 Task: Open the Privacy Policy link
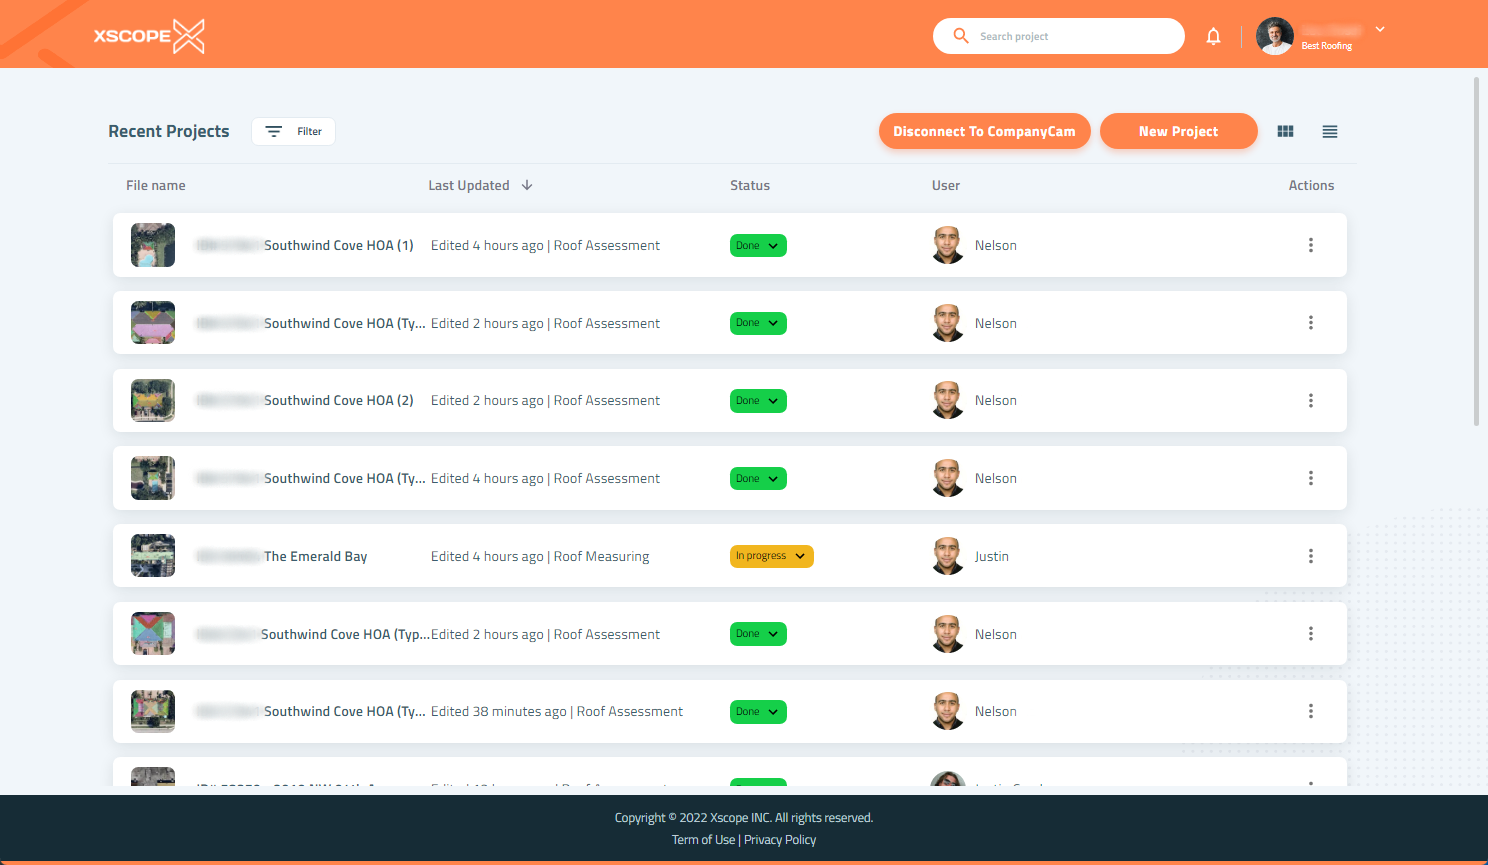coord(780,840)
